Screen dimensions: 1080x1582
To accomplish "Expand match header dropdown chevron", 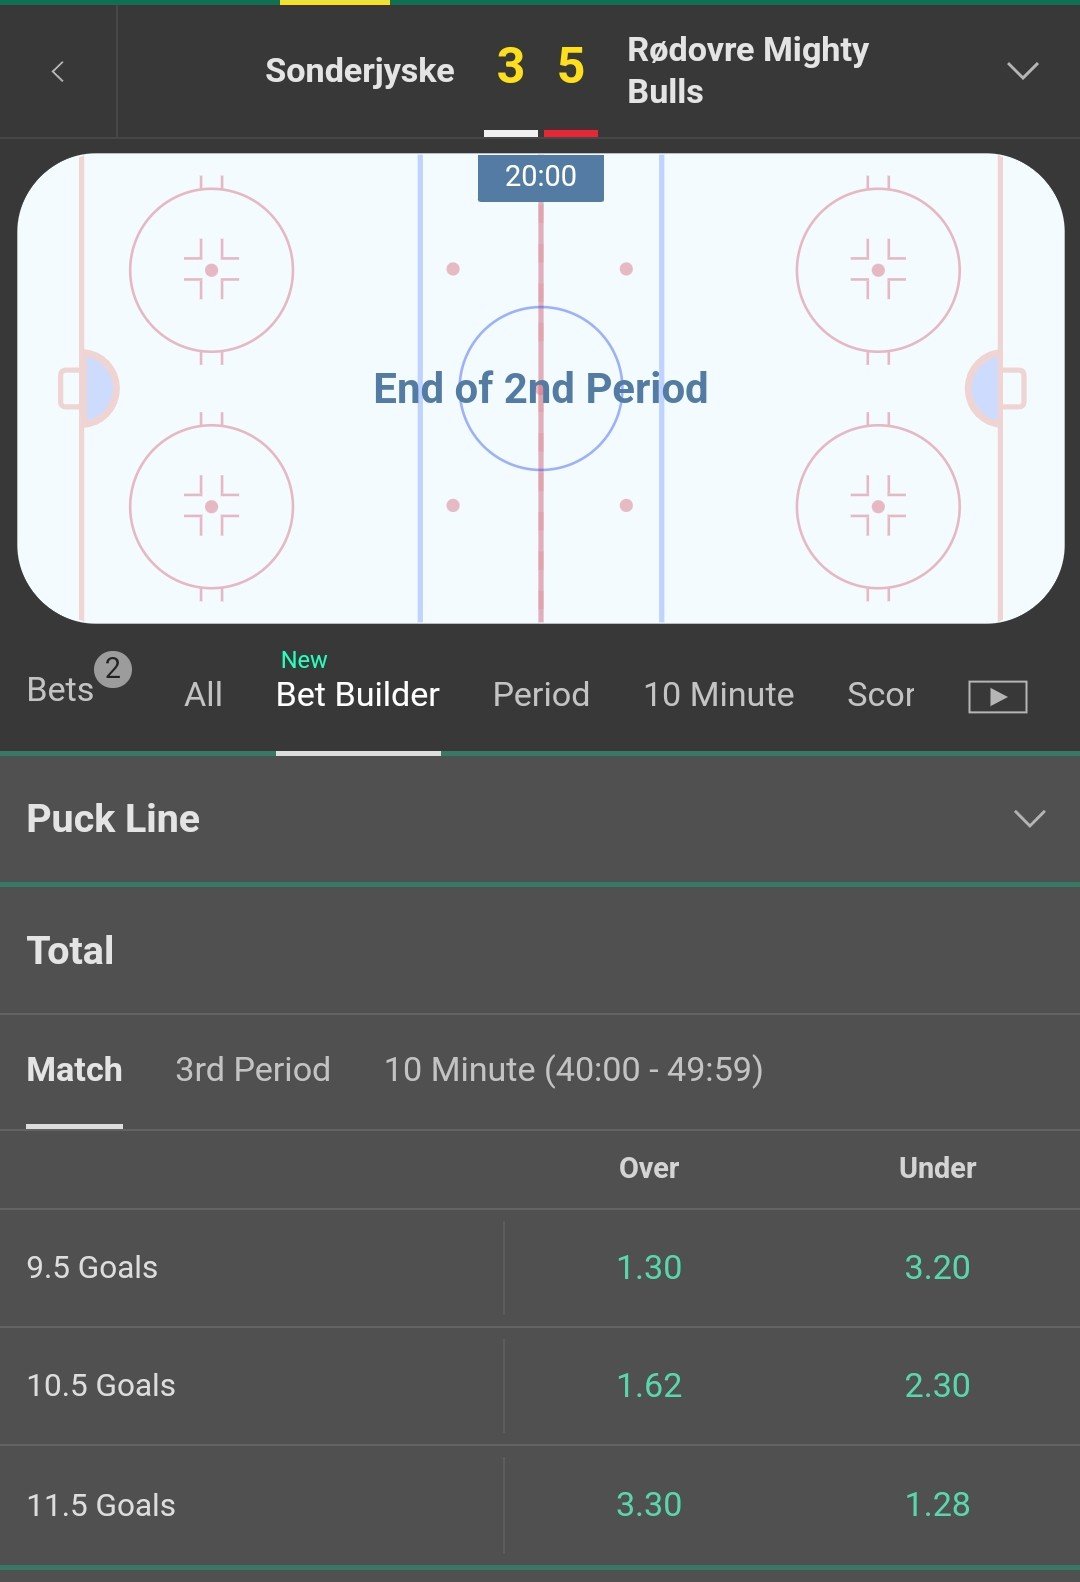I will (x=1023, y=71).
